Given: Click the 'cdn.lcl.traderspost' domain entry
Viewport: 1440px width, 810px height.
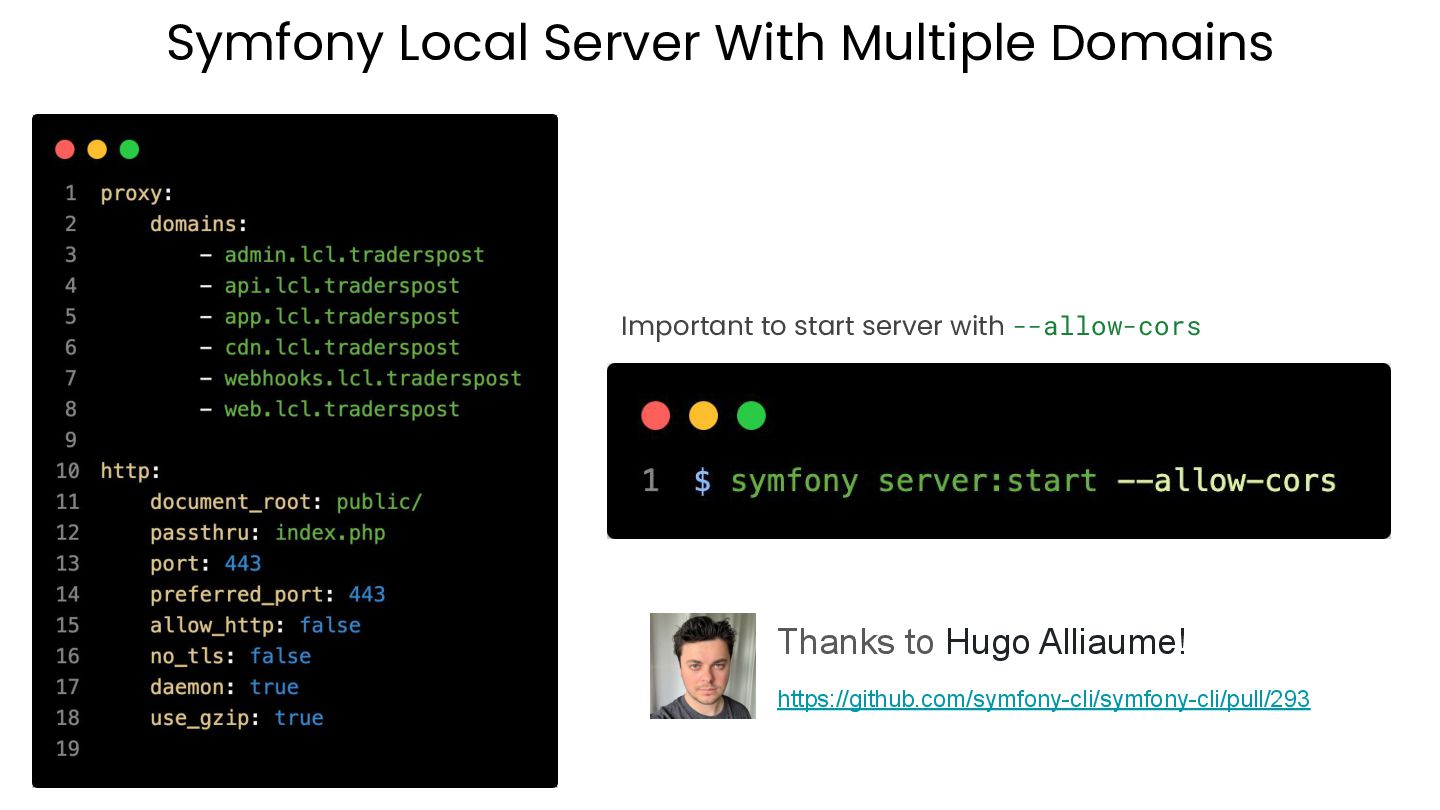Looking at the screenshot, I should (342, 348).
